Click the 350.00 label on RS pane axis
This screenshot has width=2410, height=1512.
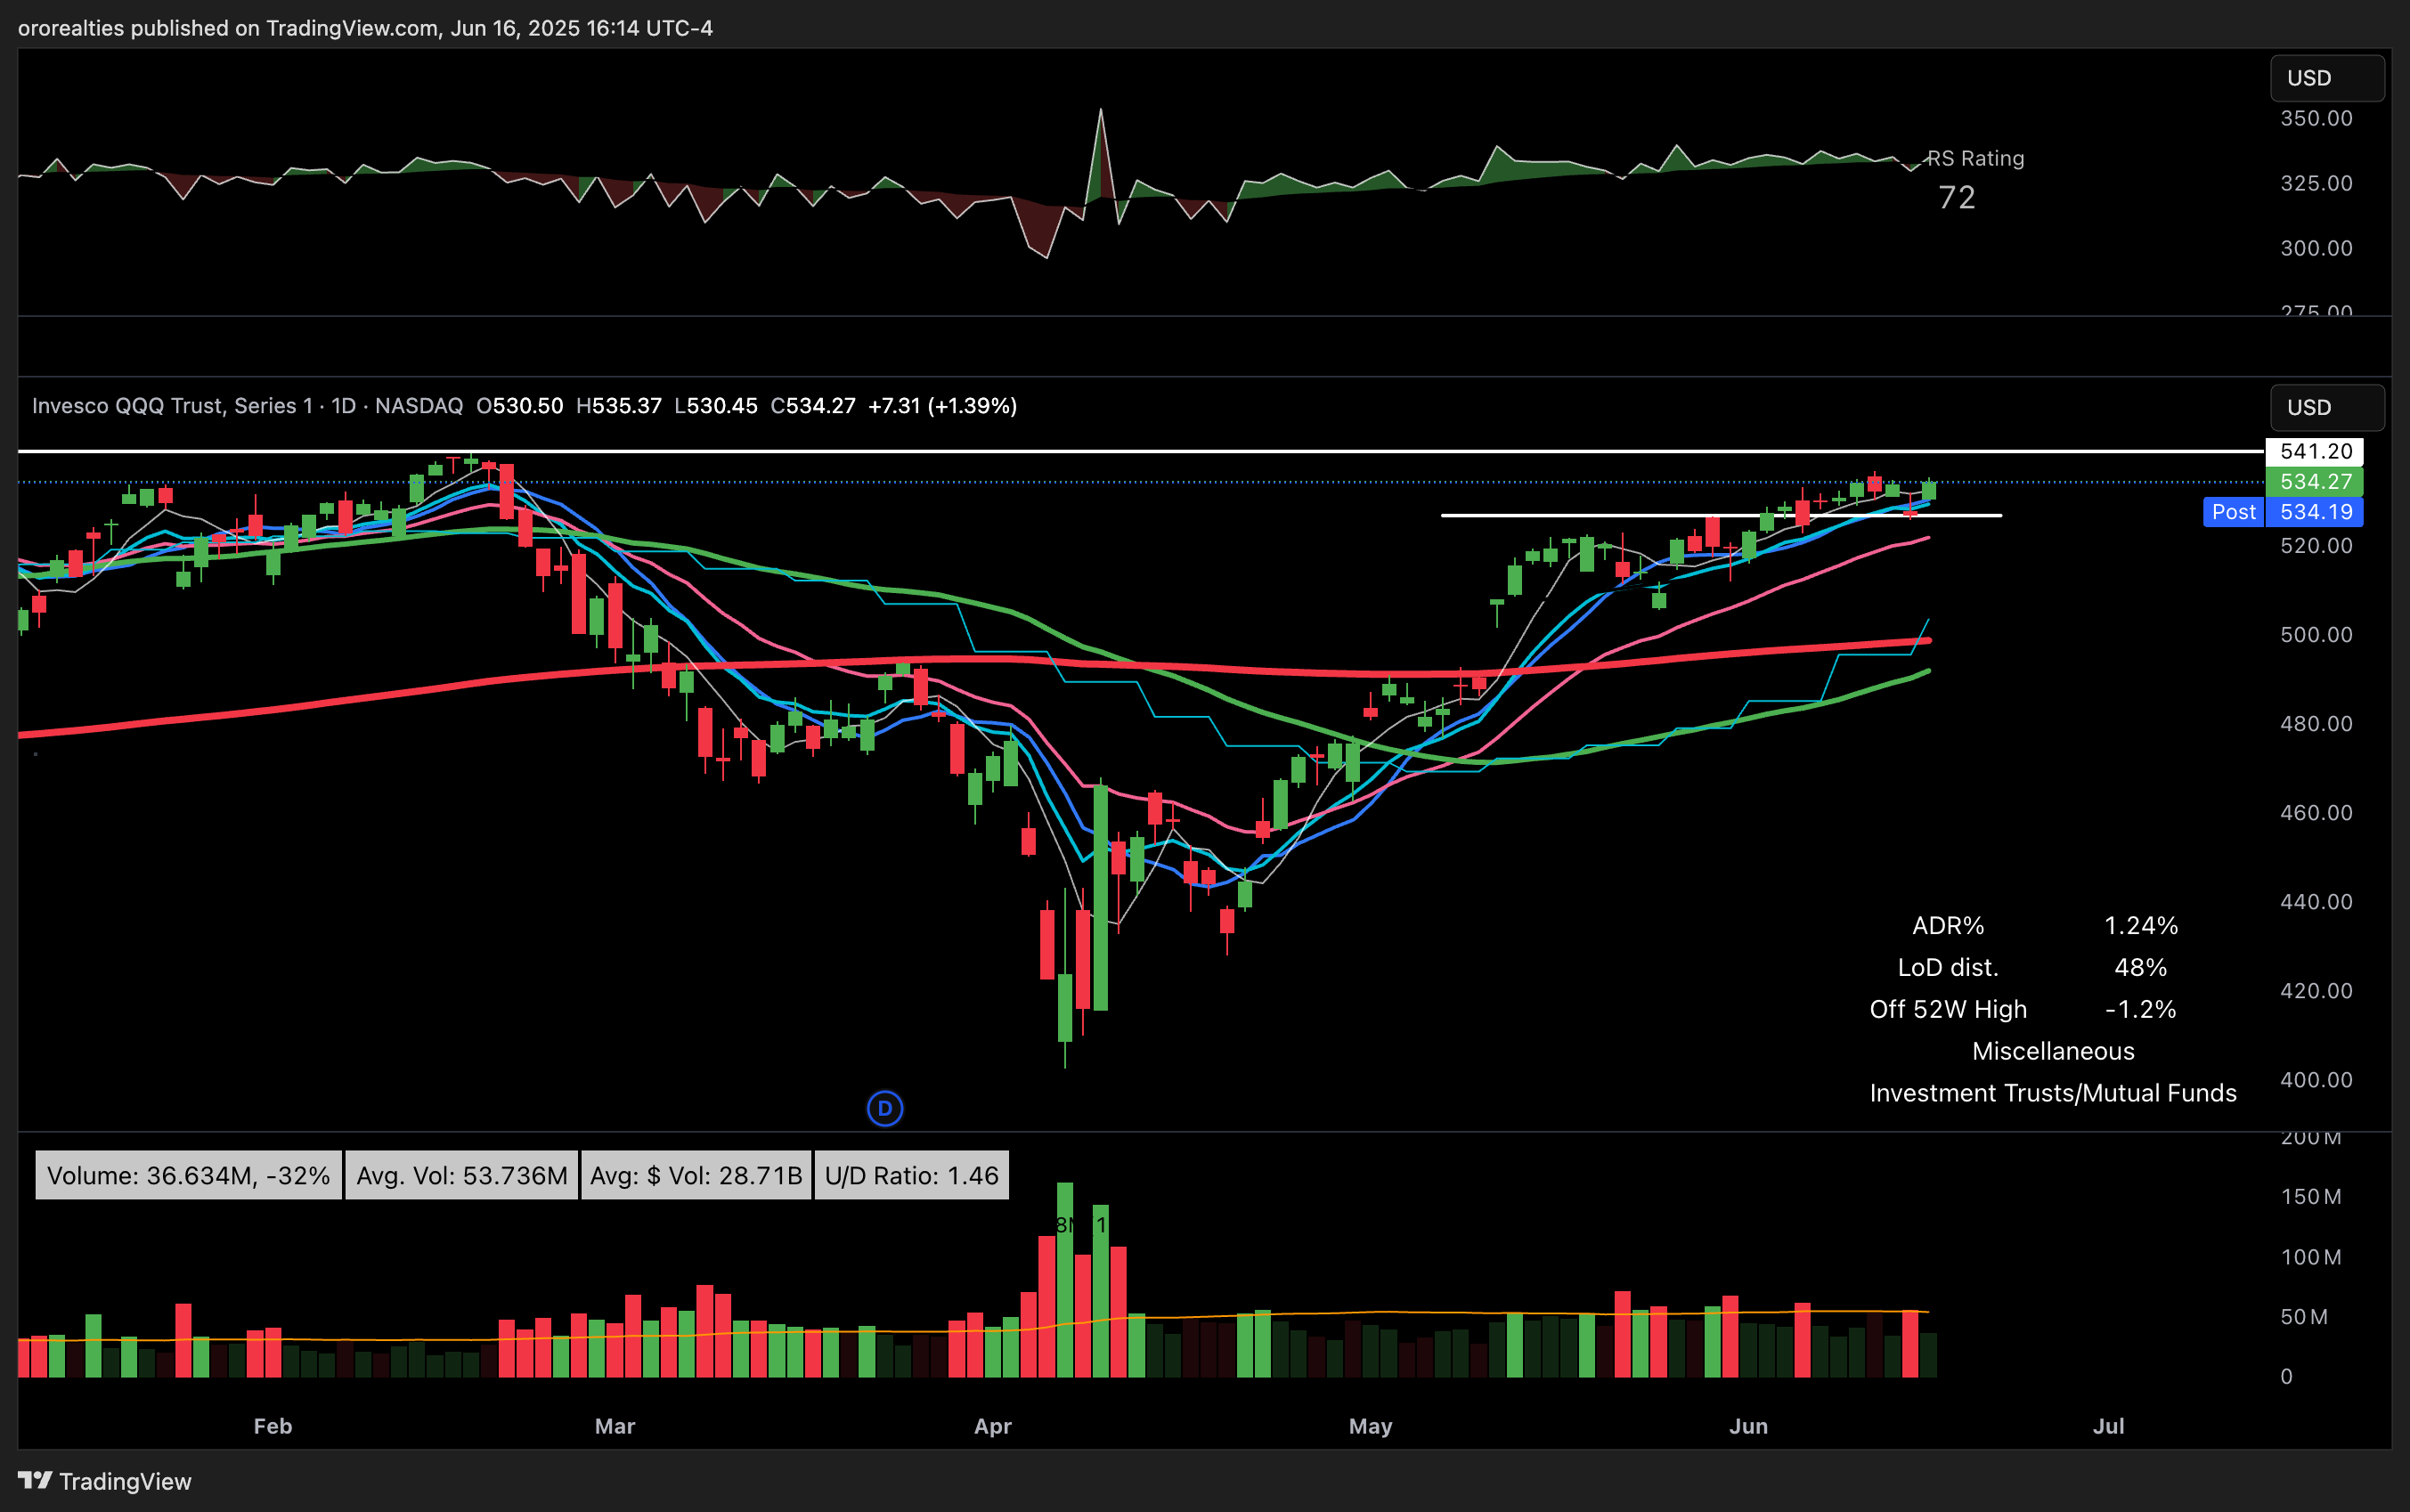(2316, 118)
